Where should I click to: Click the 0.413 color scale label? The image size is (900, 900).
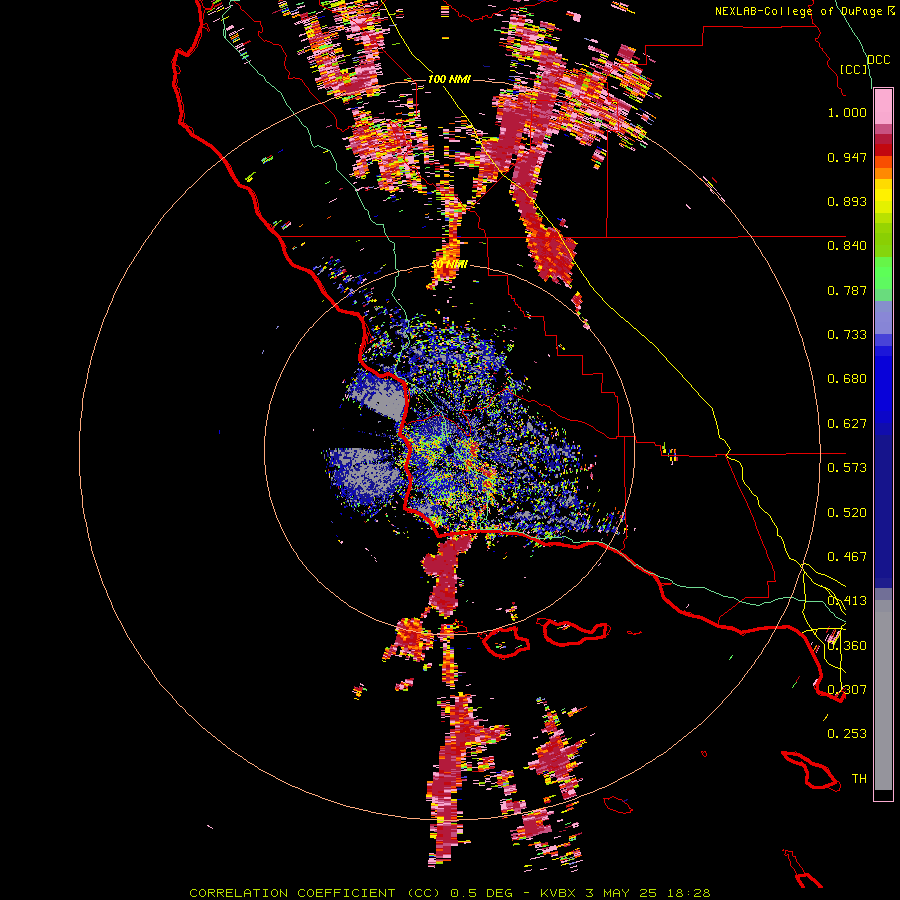[847, 601]
